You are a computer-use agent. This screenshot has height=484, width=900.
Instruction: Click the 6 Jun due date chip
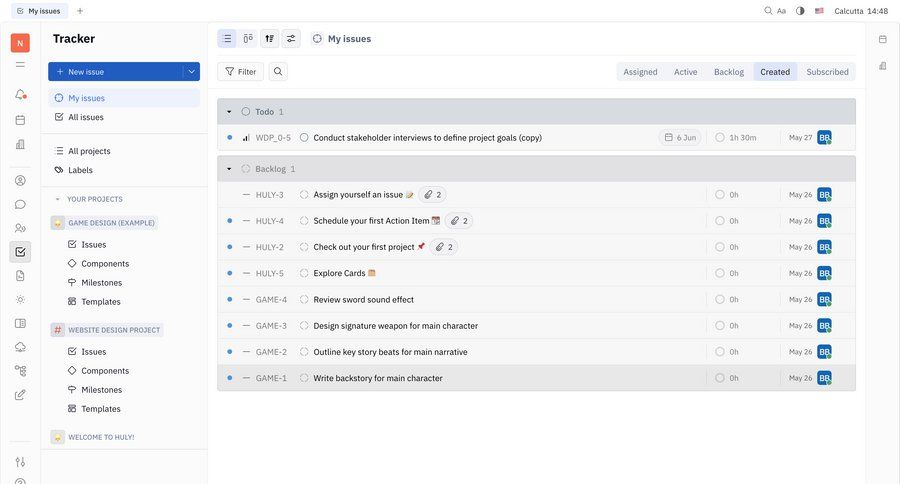680,138
